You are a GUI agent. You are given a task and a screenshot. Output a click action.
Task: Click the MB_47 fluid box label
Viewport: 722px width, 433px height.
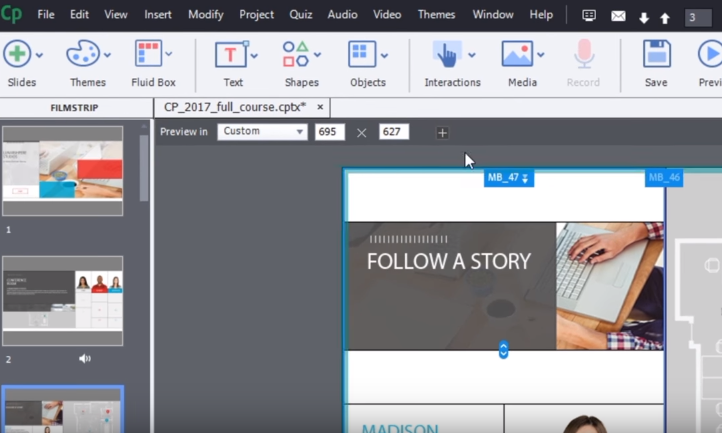coord(509,178)
